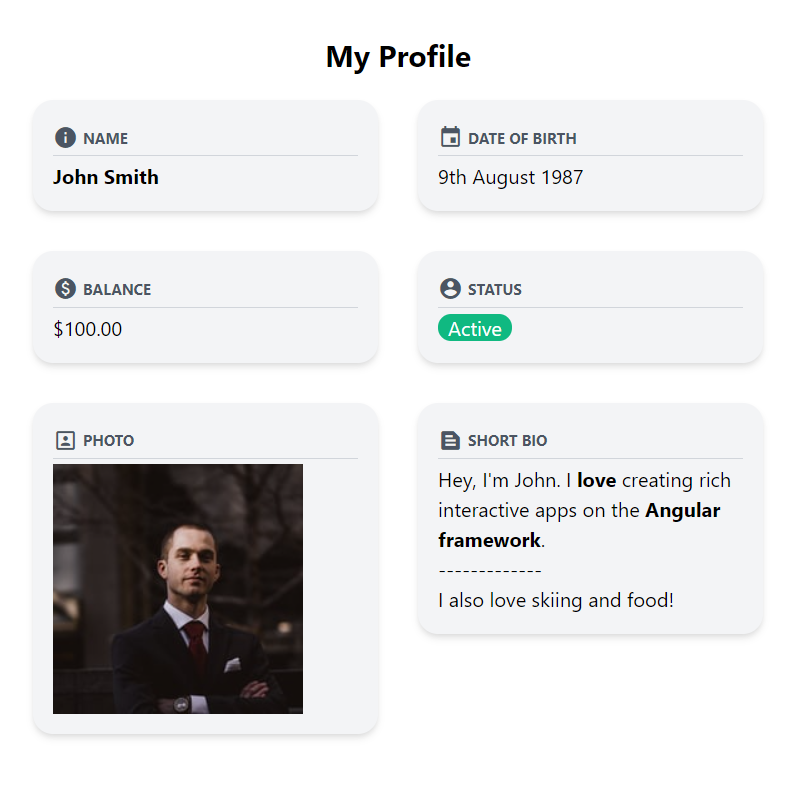Click the $100.00 balance value
This screenshot has width=797, height=796.
88,329
